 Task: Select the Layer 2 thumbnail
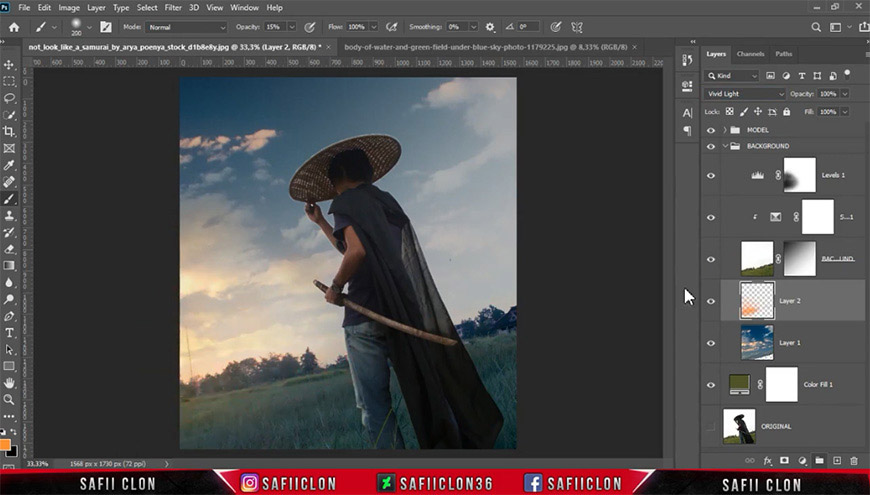[757, 300]
